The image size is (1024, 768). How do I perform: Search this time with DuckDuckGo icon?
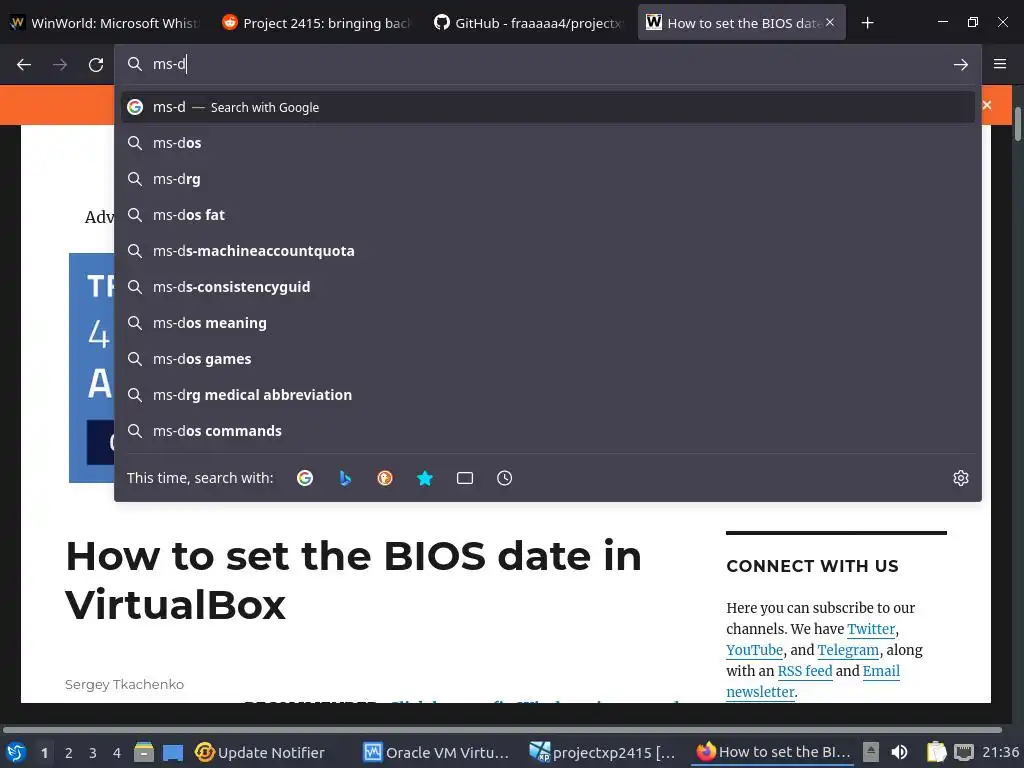385,478
